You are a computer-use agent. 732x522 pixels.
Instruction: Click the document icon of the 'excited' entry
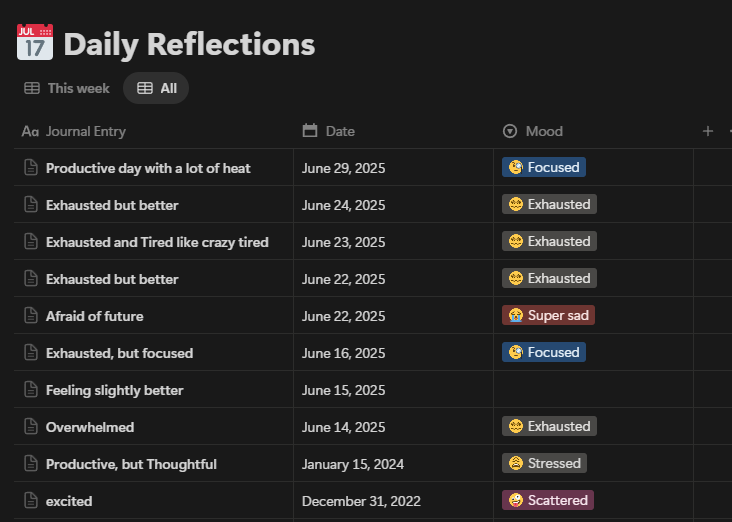coord(30,501)
